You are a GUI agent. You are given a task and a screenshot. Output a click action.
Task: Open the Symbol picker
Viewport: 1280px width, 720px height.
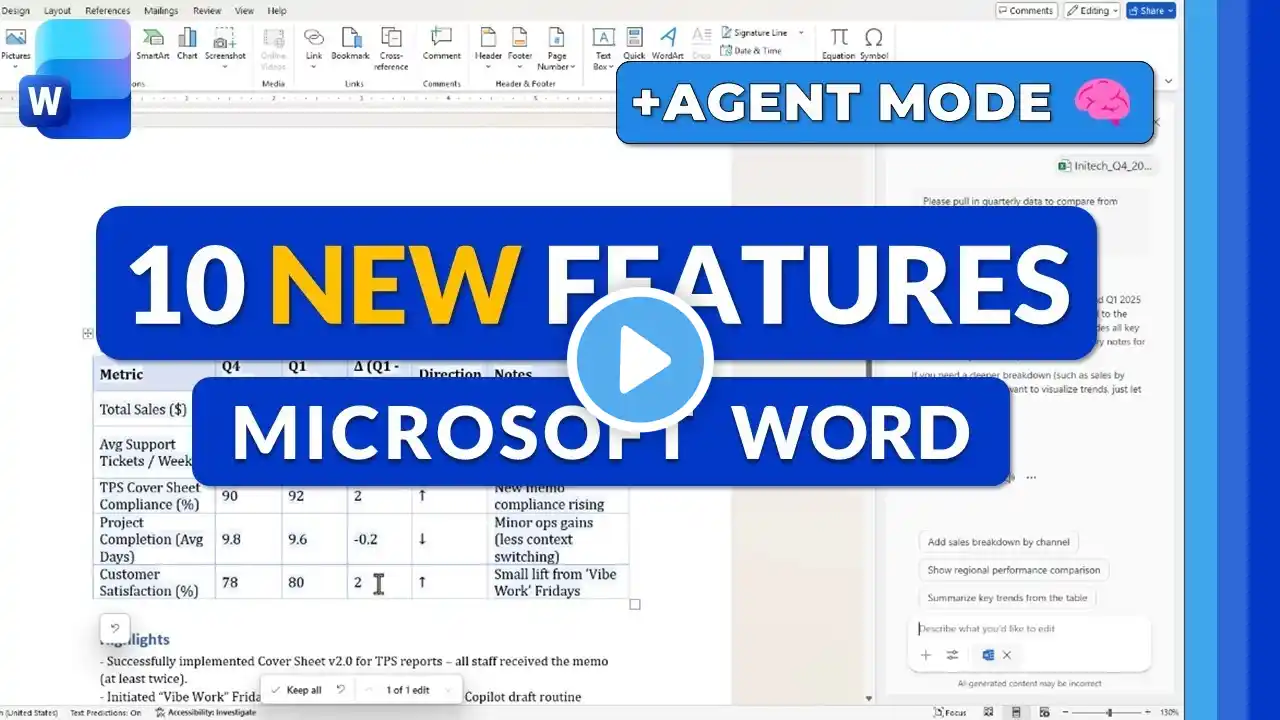click(x=874, y=43)
